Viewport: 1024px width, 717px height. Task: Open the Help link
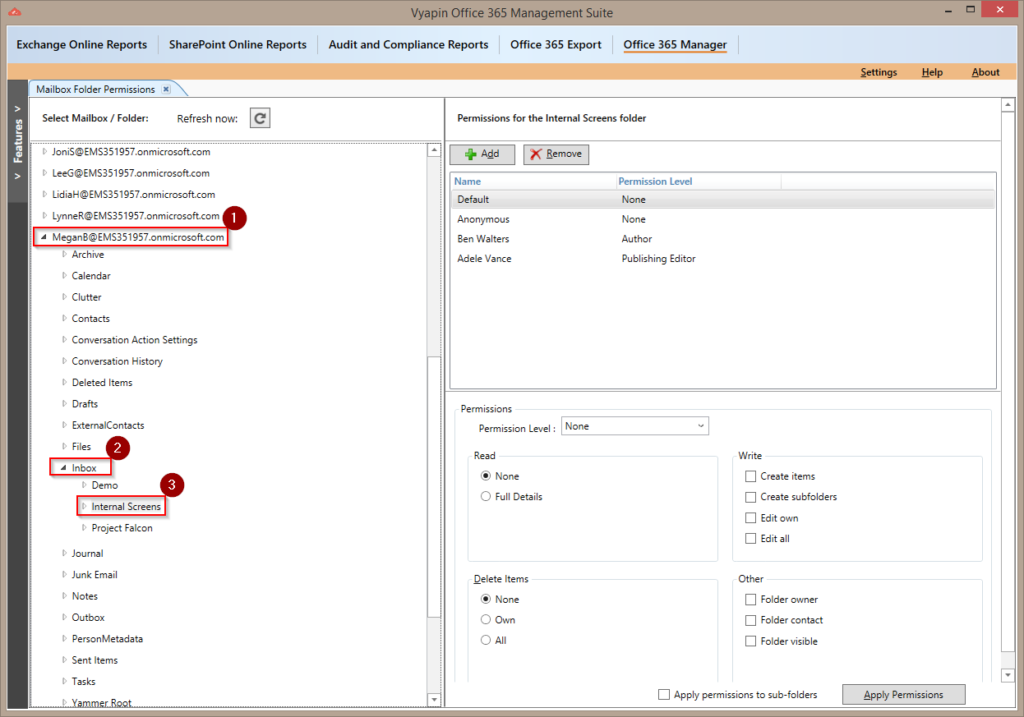coord(932,72)
